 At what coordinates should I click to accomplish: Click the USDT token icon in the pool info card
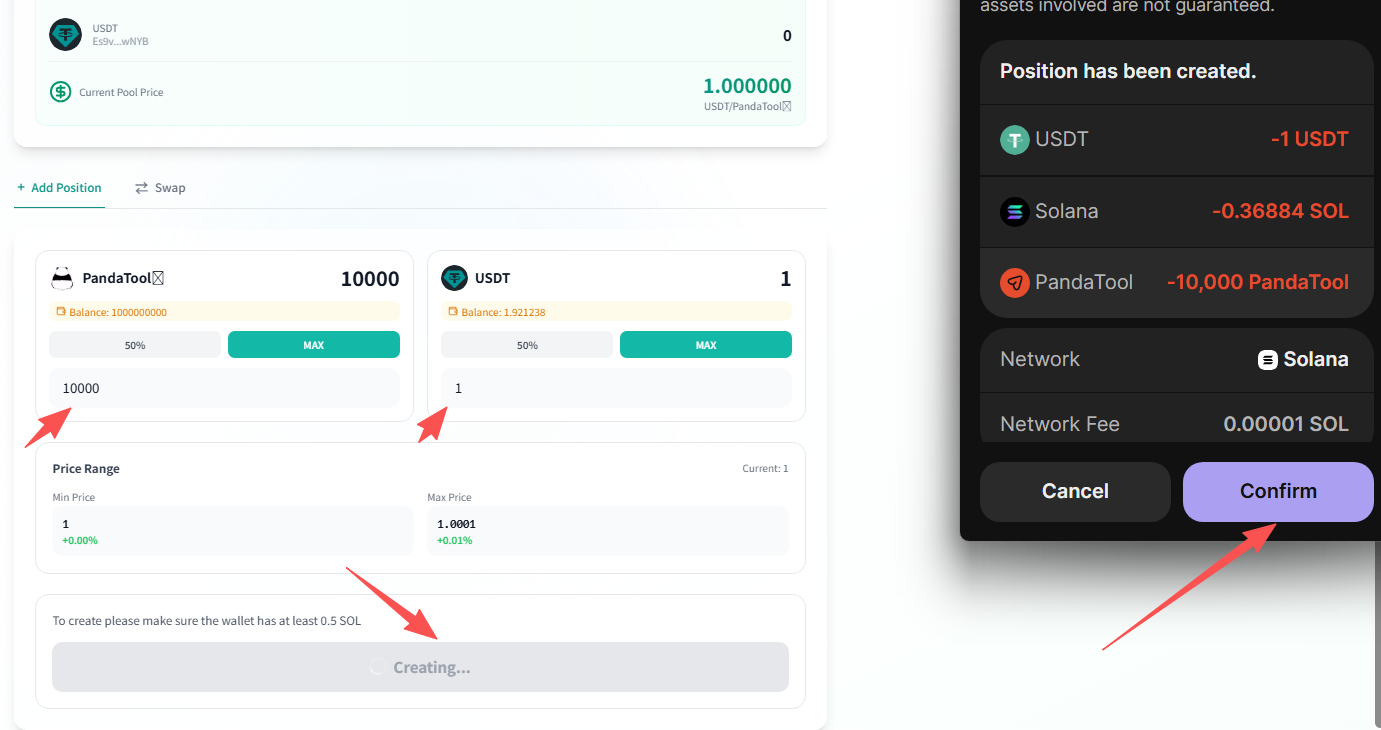coord(65,35)
